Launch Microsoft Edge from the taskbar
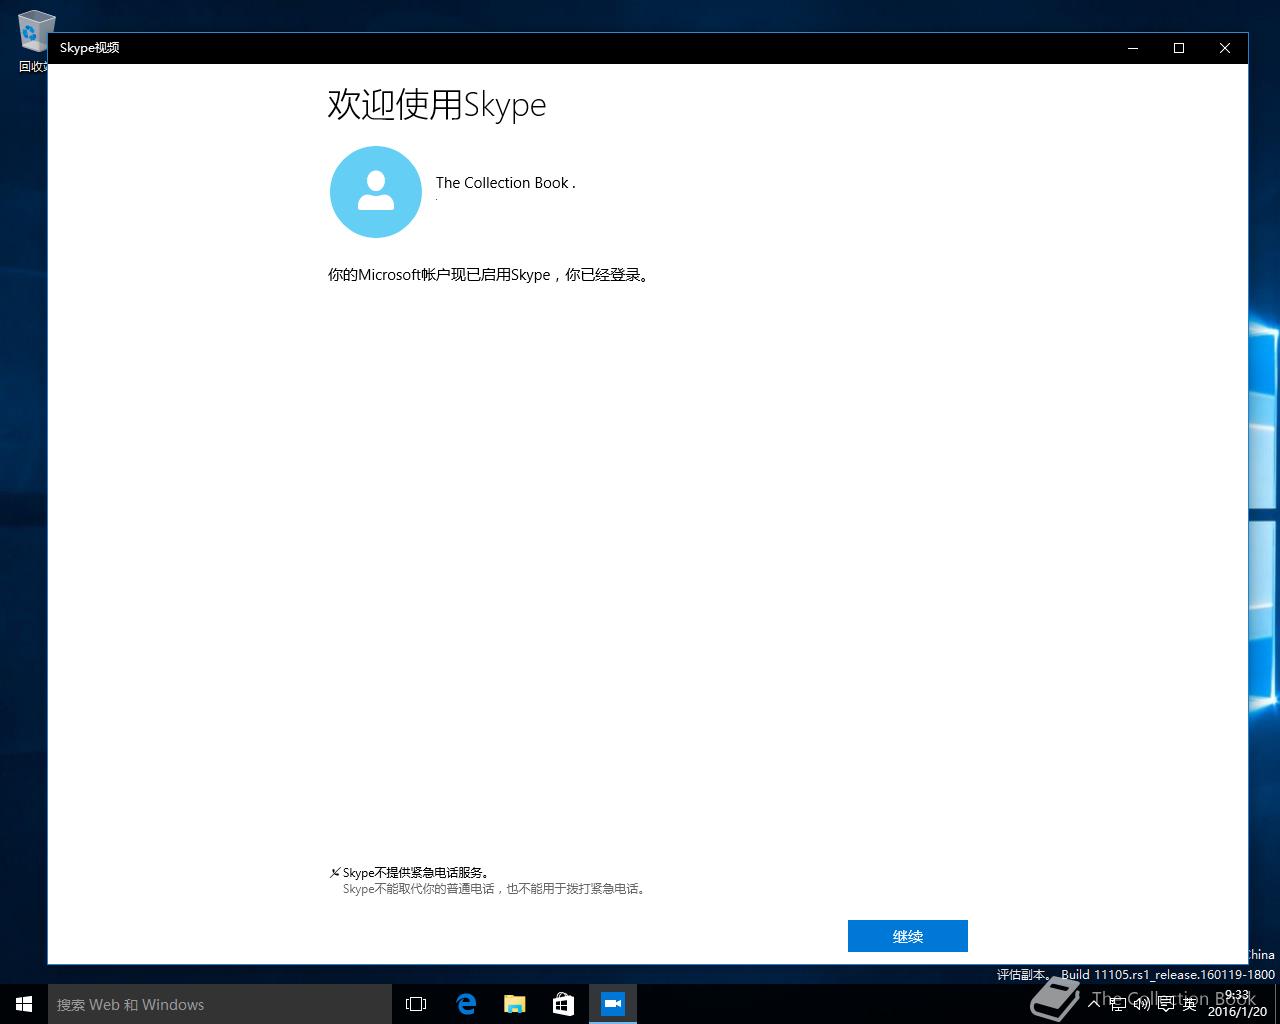Screen dimensions: 1280x1024 466,1004
